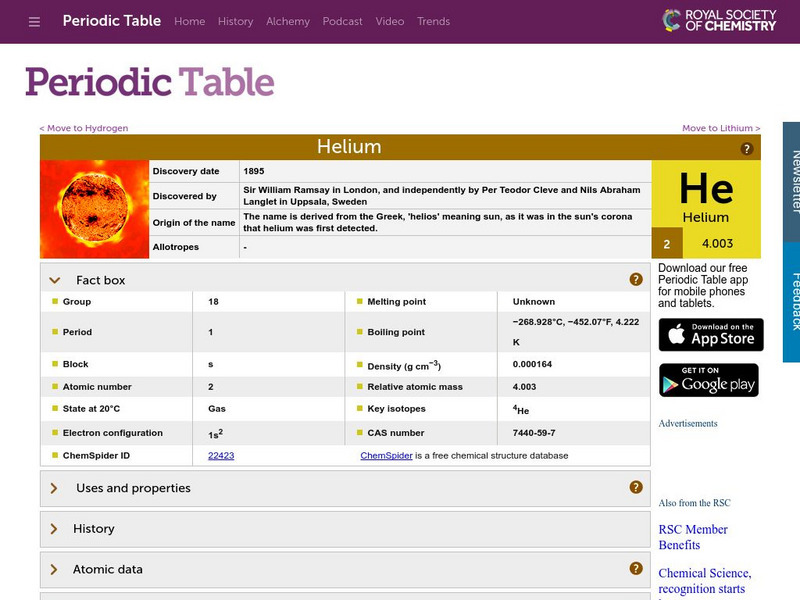Open the Chemical Science recognition link
This screenshot has height=600, width=800.
(x=705, y=581)
